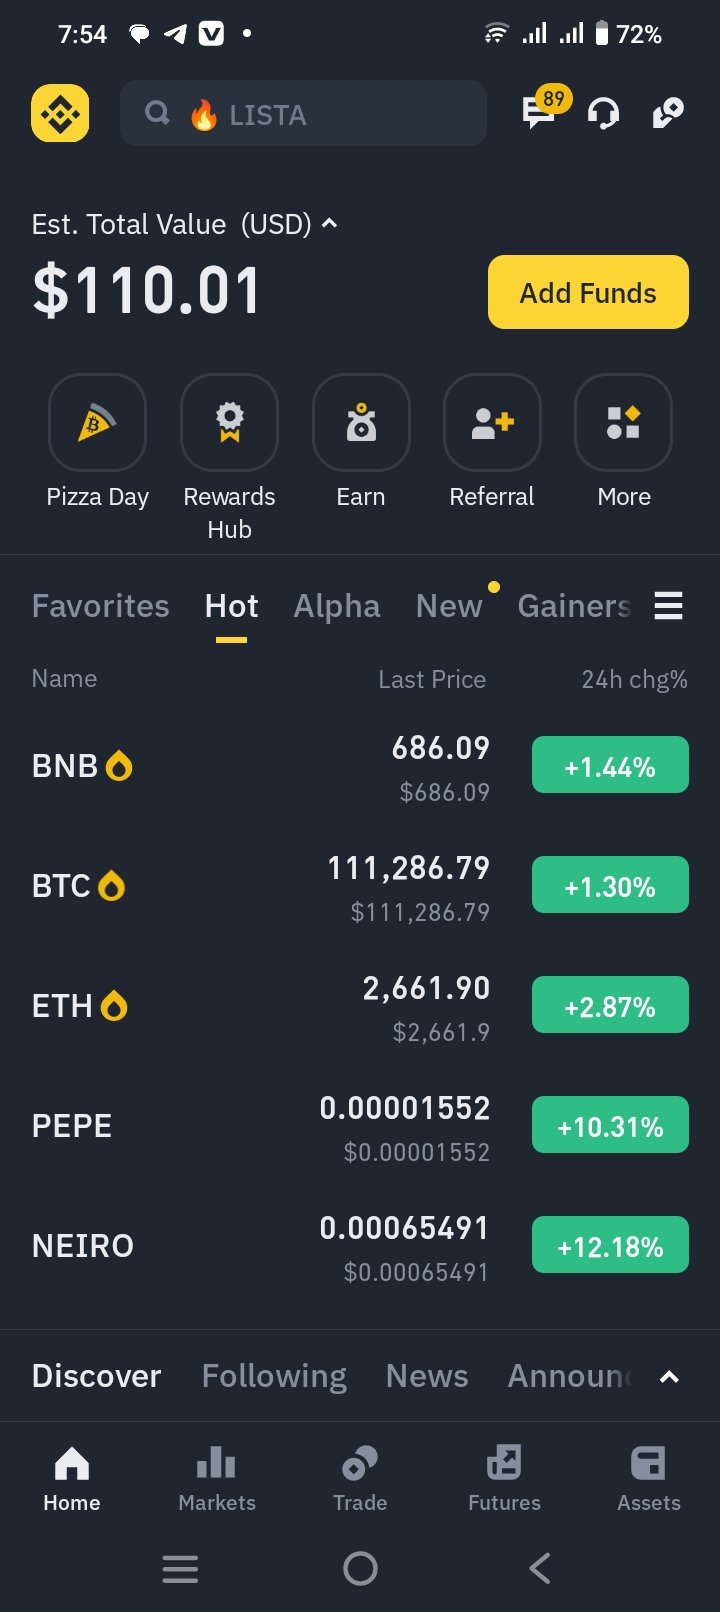Open market list hamburger menu

coord(668,606)
